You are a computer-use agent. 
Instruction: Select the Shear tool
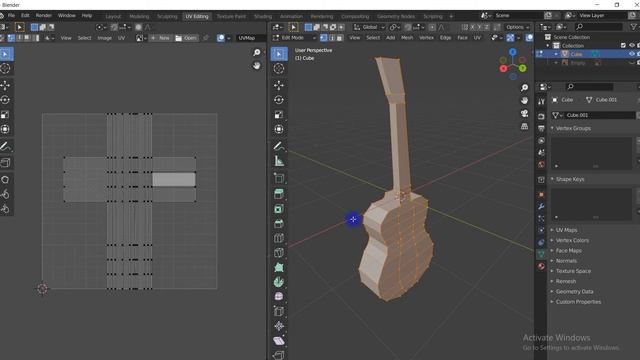(x=279, y=341)
